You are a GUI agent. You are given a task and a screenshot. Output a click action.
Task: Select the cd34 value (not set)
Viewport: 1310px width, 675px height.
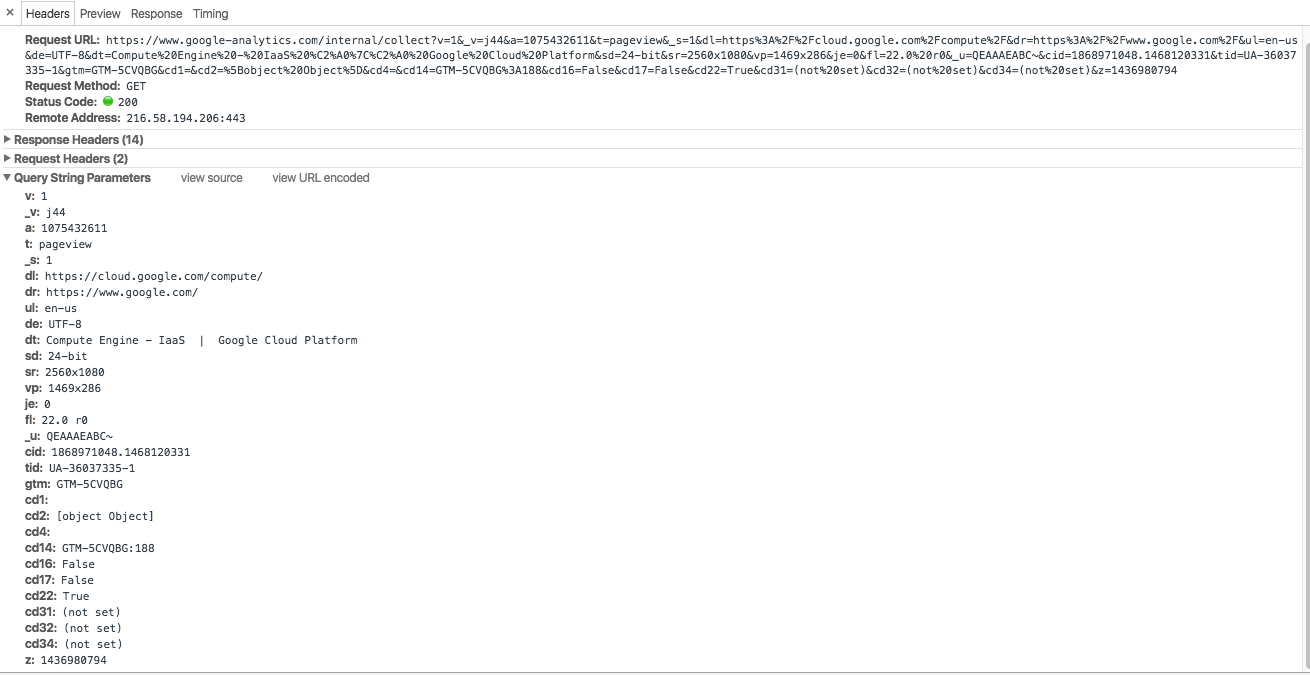pos(93,644)
